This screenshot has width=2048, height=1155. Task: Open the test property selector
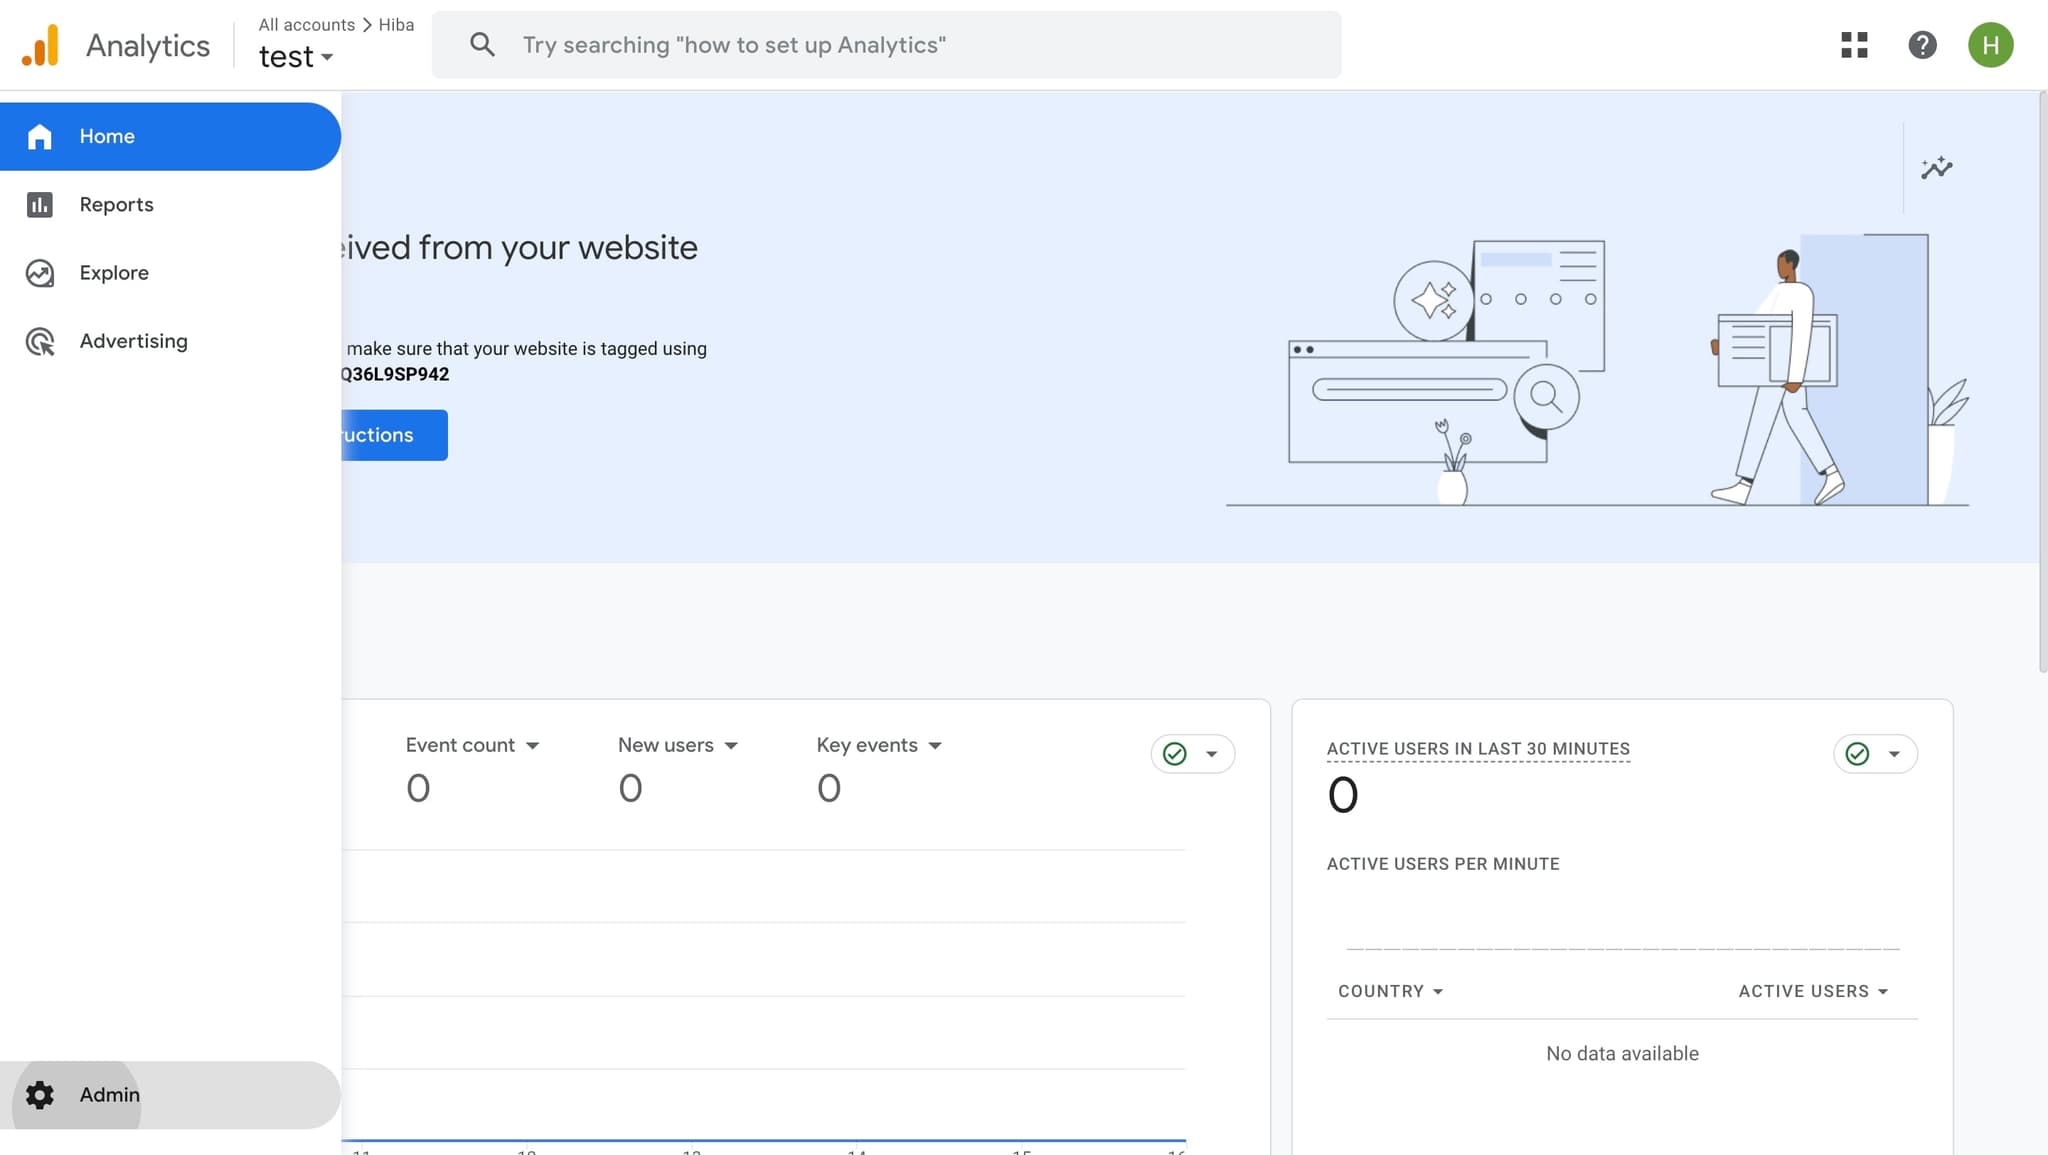(x=296, y=57)
